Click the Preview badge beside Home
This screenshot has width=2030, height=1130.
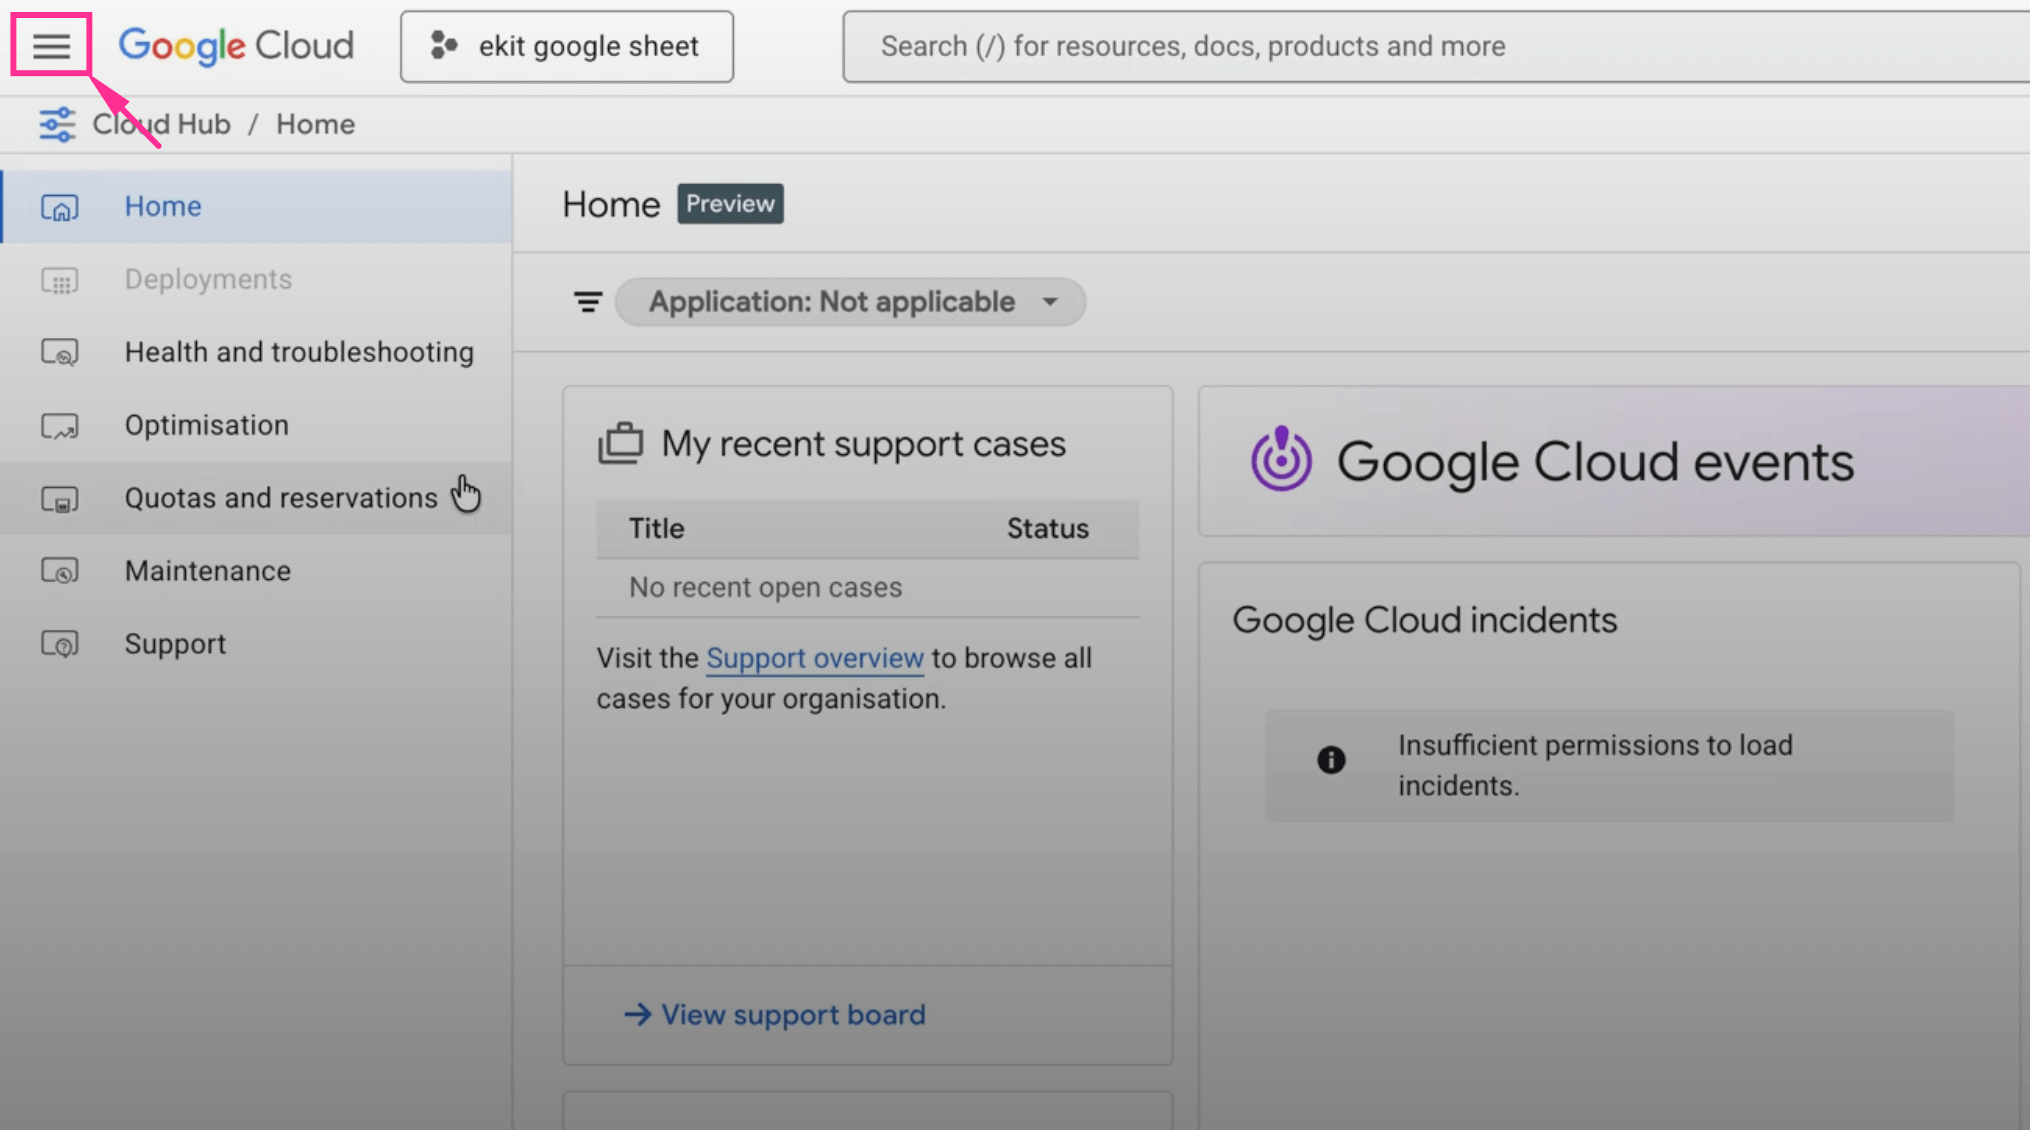point(730,204)
